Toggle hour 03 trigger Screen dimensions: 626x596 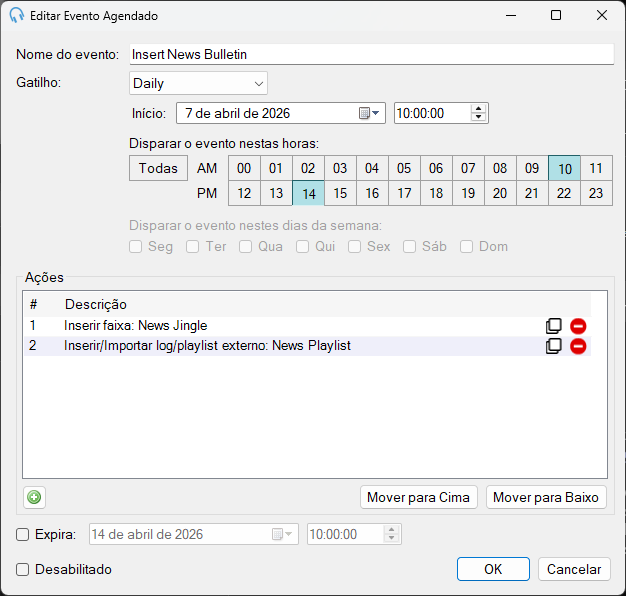pos(340,168)
